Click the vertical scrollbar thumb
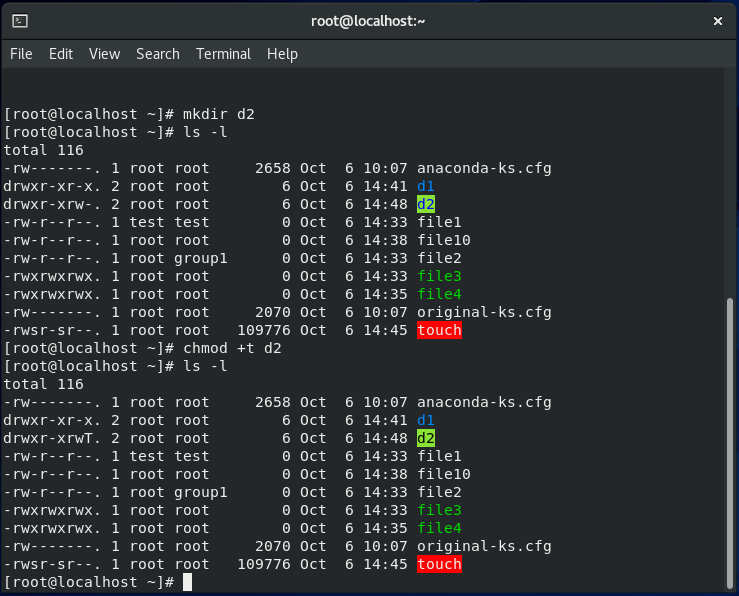739x596 pixels. (x=730, y=443)
